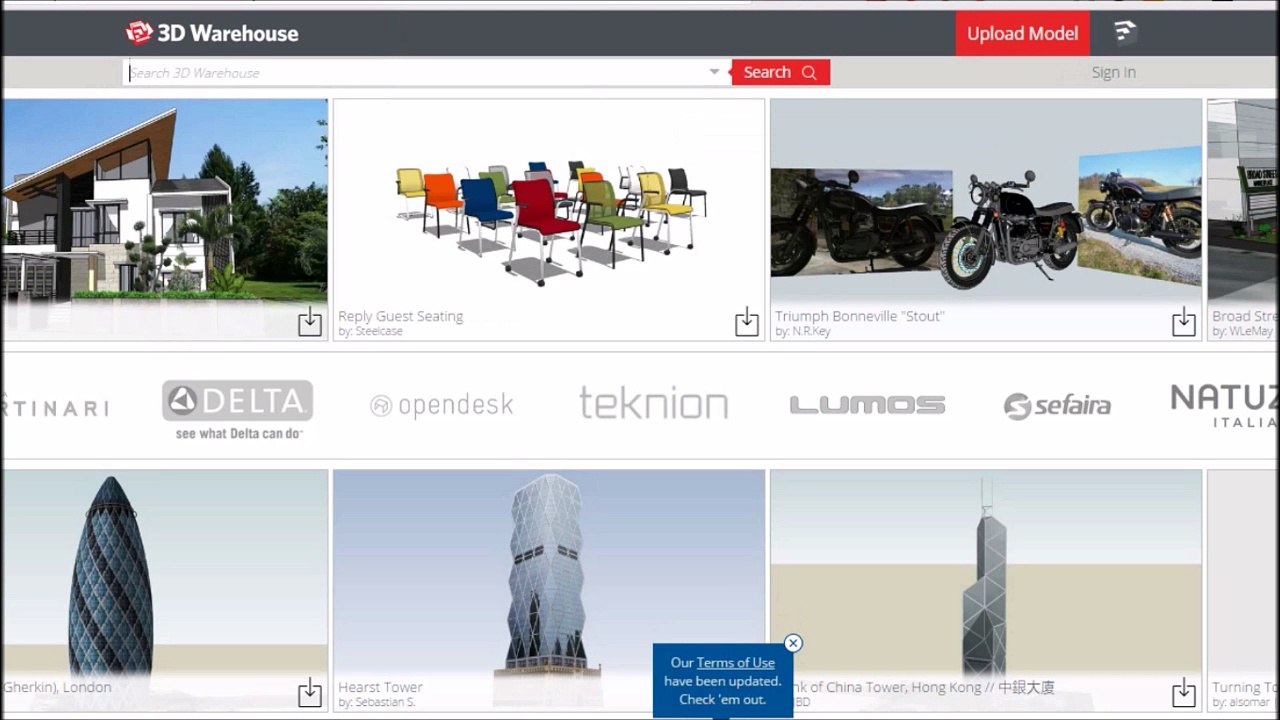Close the Terms of Use notification
1280x720 pixels.
point(793,643)
